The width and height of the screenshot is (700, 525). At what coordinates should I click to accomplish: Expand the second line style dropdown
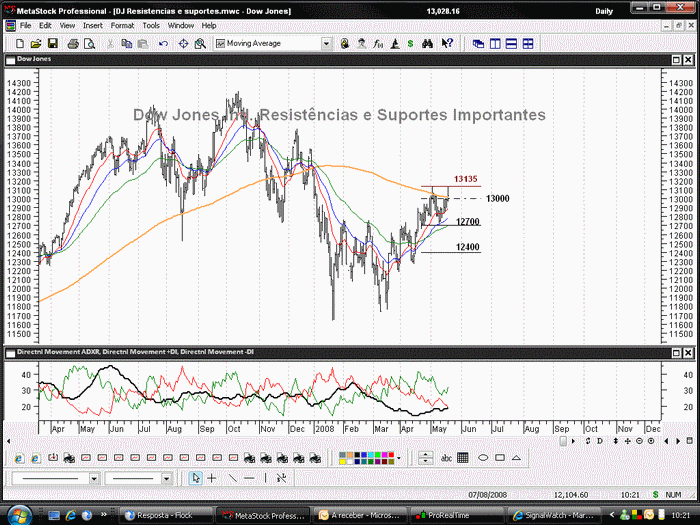pos(166,479)
